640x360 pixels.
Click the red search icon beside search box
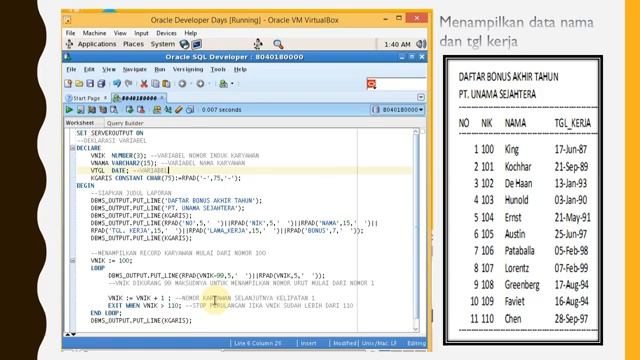pyautogui.click(x=371, y=84)
